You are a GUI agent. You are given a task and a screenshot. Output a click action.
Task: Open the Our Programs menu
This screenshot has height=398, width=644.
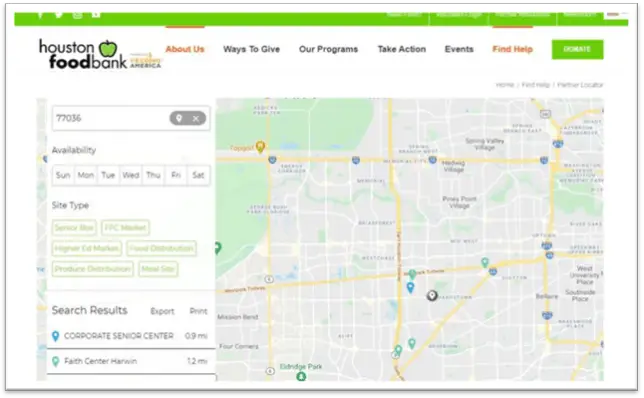(328, 49)
